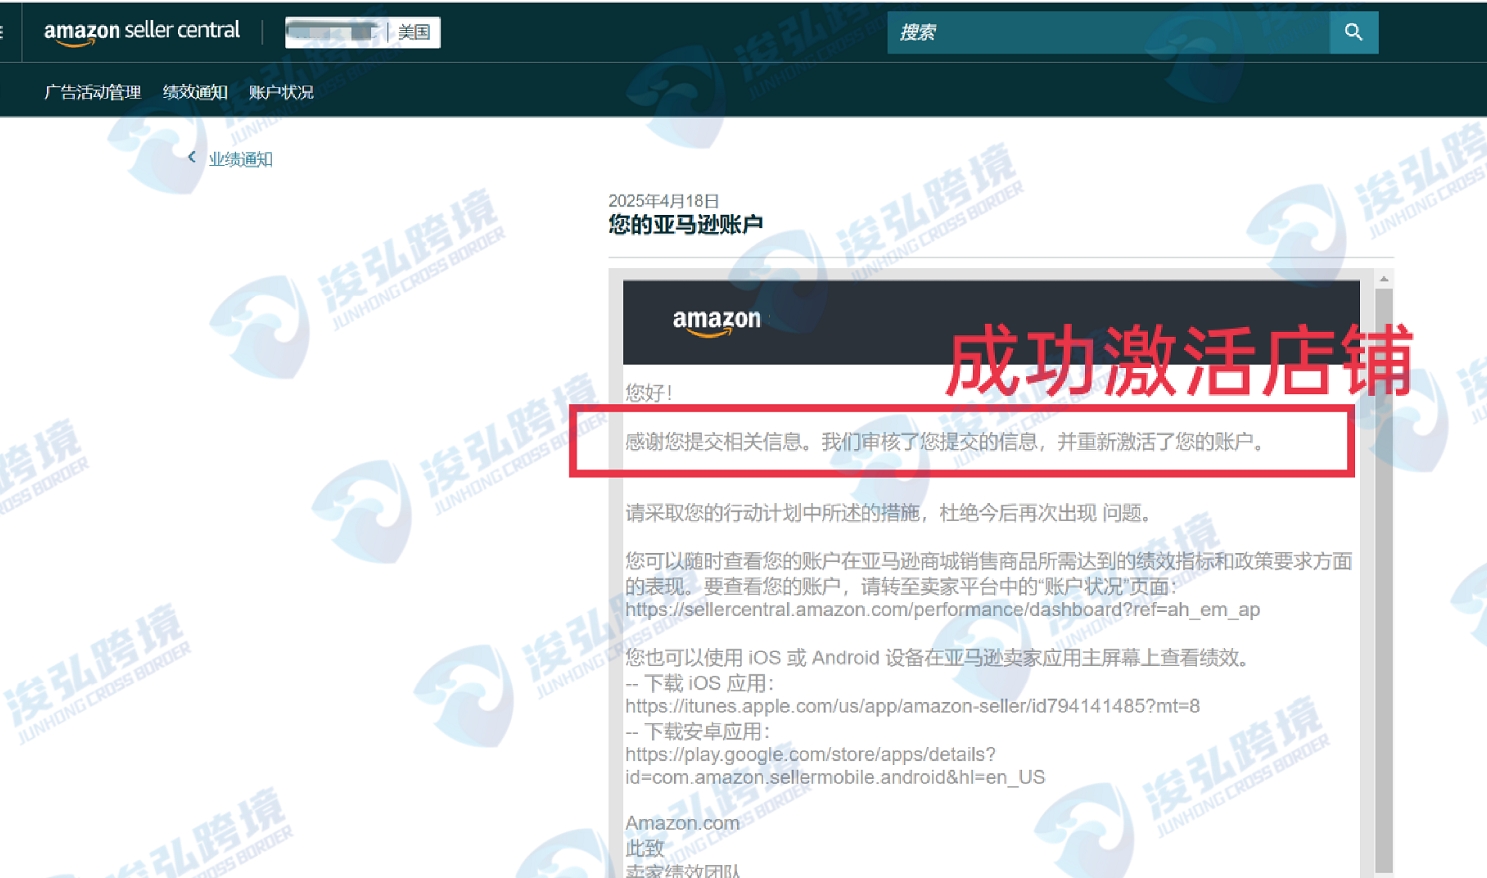Click the Amazon.com signature text

683,823
